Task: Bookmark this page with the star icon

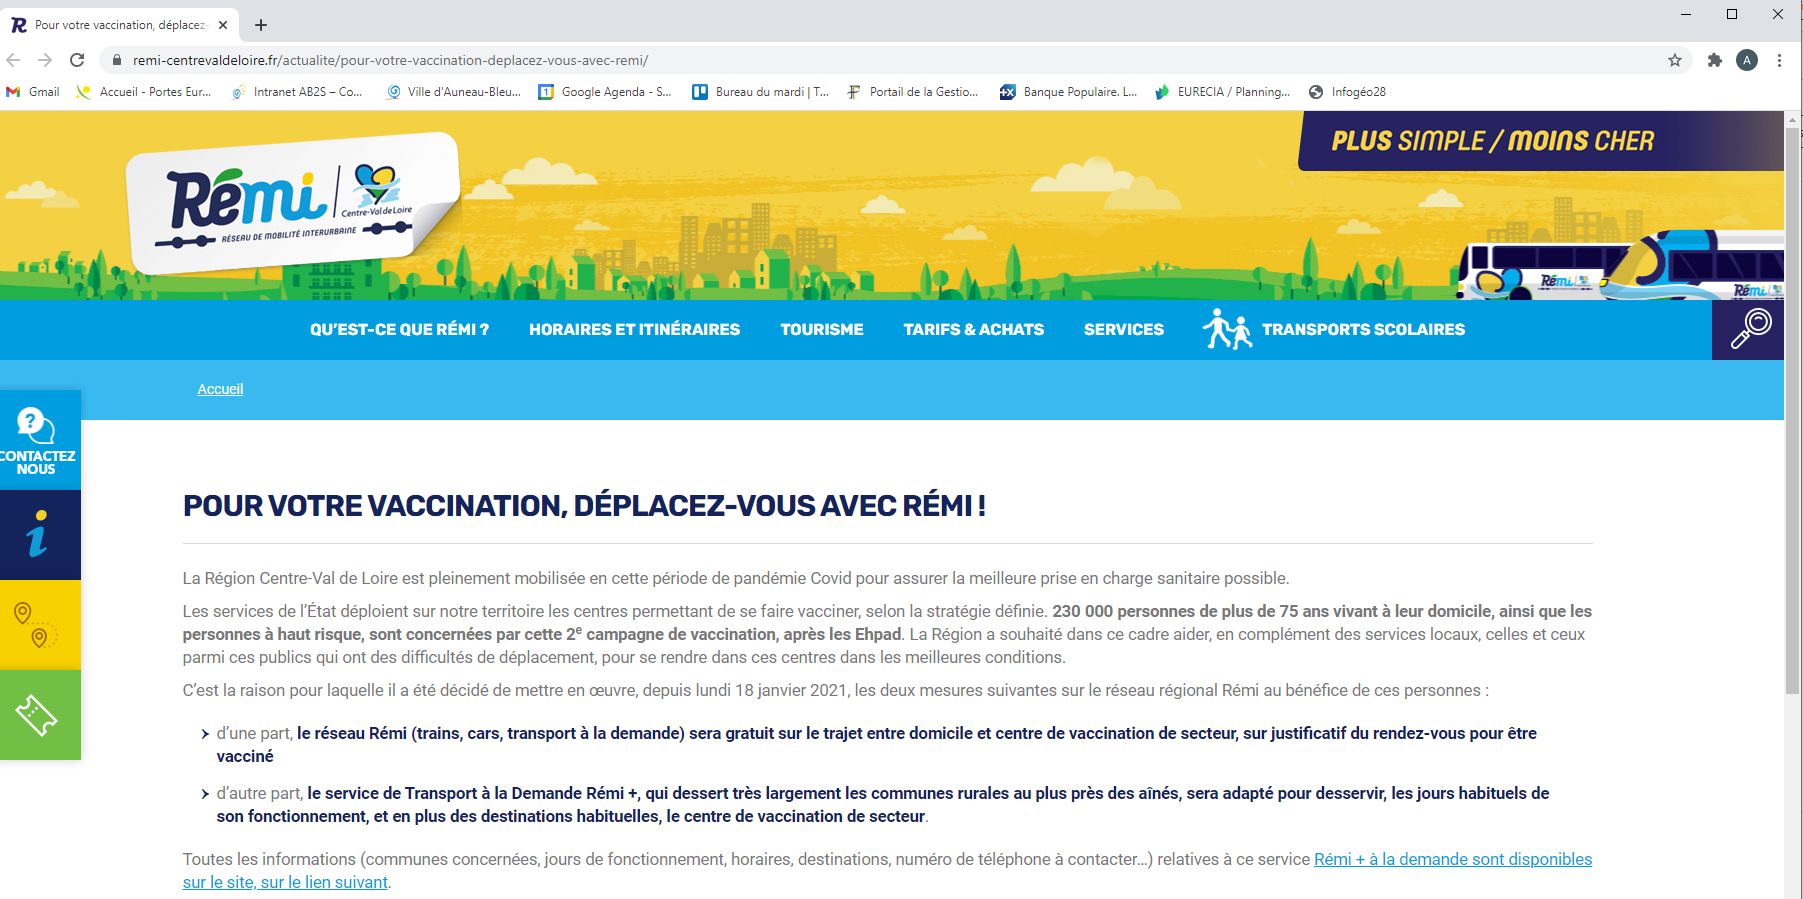Action: click(x=1675, y=60)
